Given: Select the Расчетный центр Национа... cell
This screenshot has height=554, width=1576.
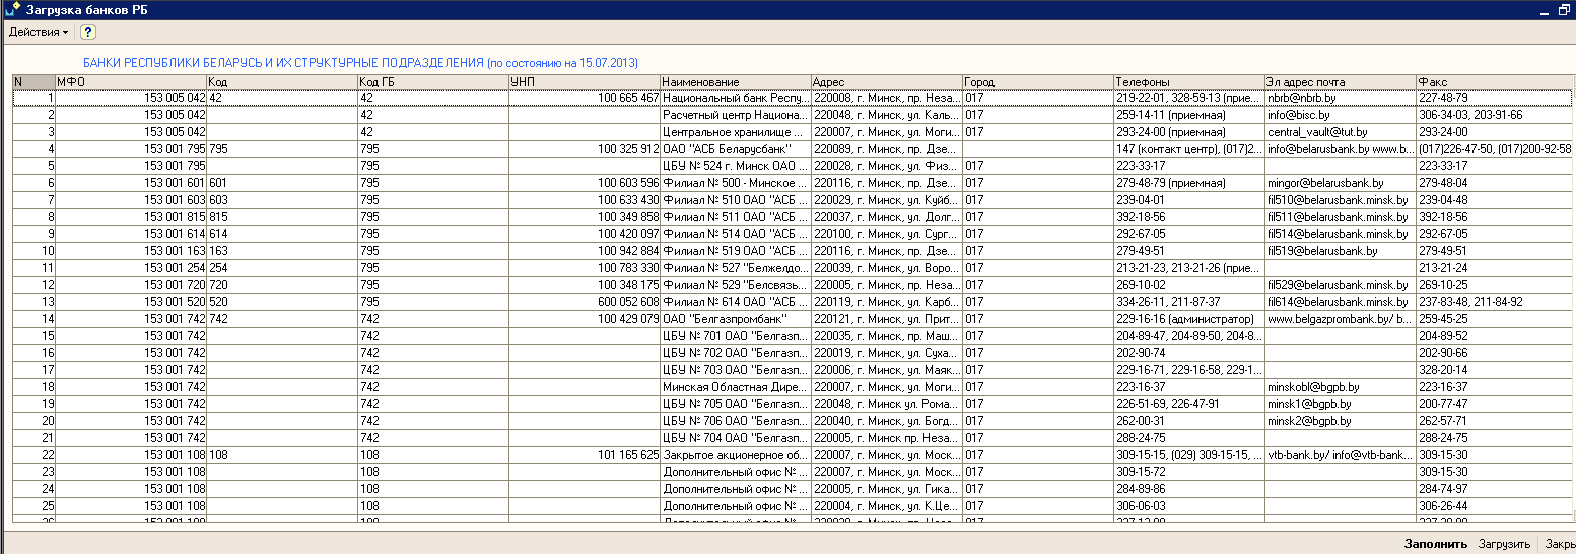Looking at the screenshot, I should coord(735,115).
